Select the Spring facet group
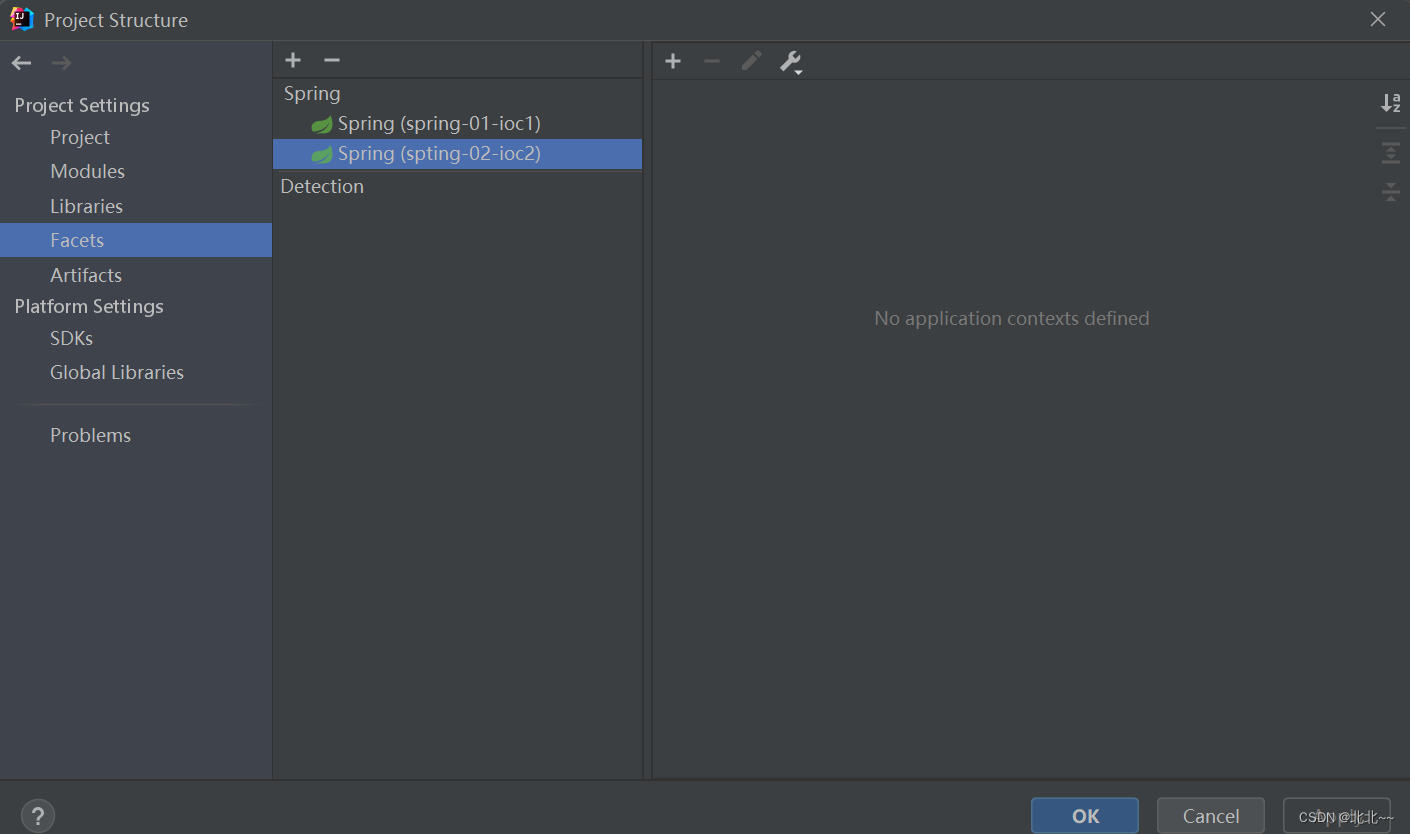1410x834 pixels. coord(312,93)
